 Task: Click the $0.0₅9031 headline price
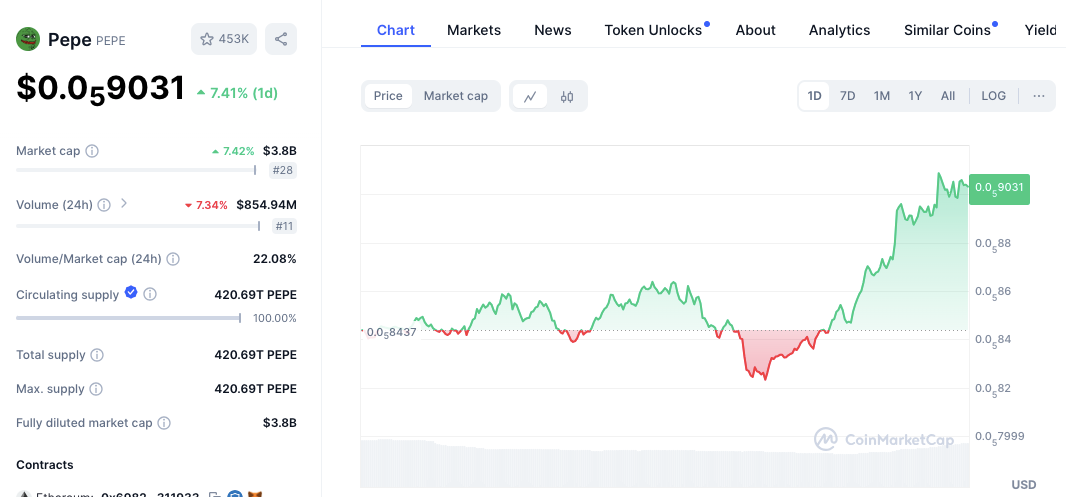pyautogui.click(x=101, y=89)
